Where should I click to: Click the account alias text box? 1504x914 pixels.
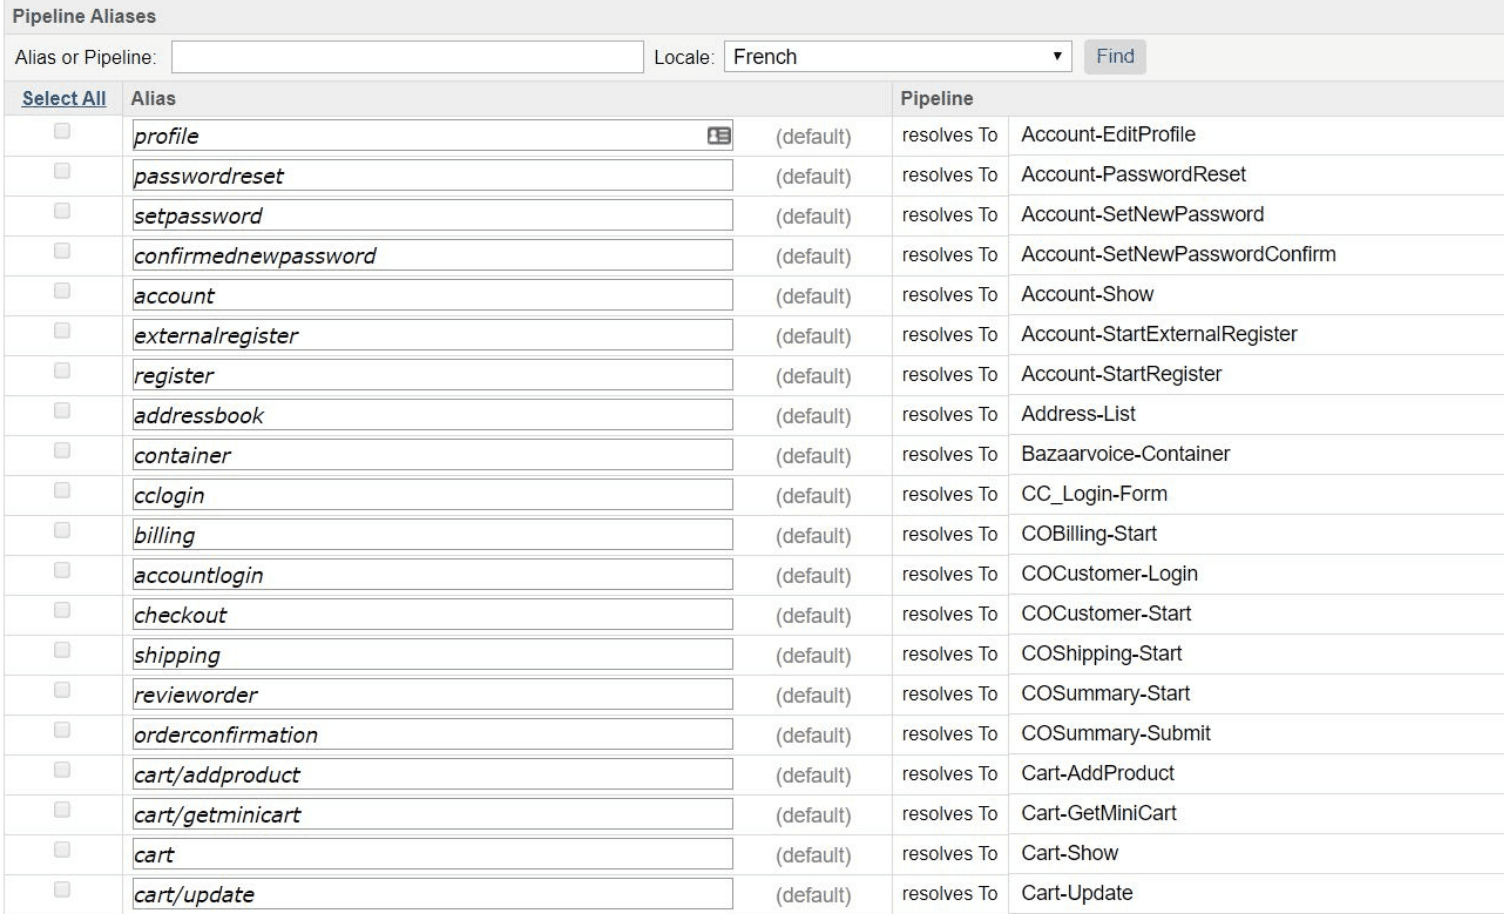[432, 296]
